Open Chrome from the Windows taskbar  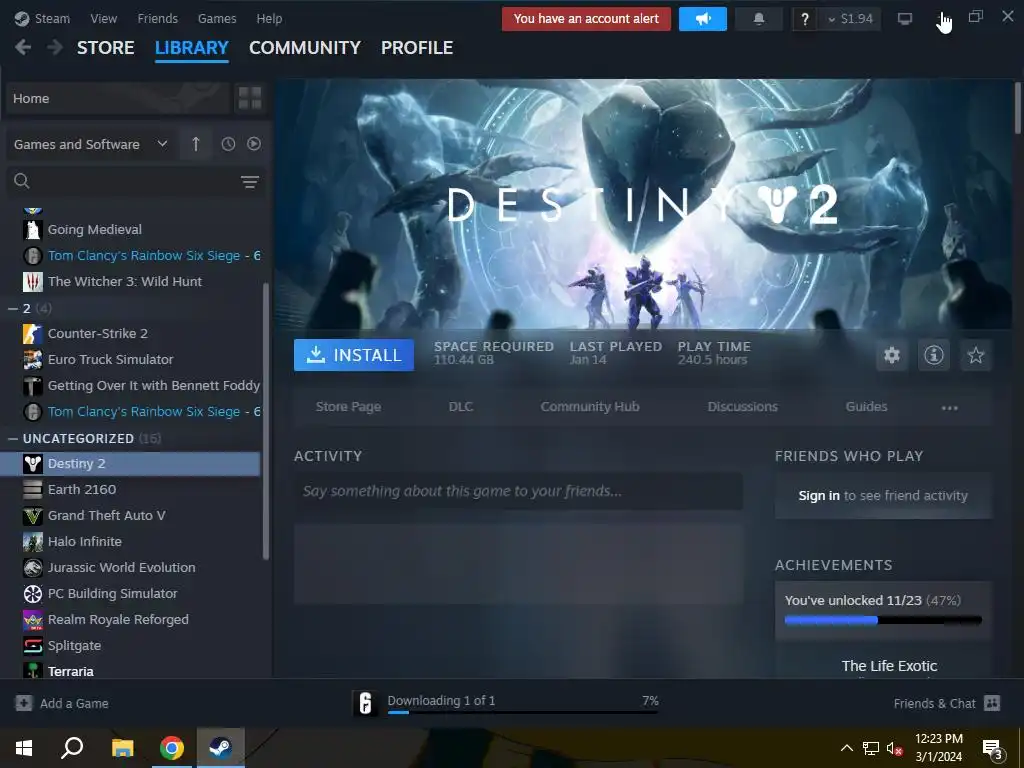[172, 748]
